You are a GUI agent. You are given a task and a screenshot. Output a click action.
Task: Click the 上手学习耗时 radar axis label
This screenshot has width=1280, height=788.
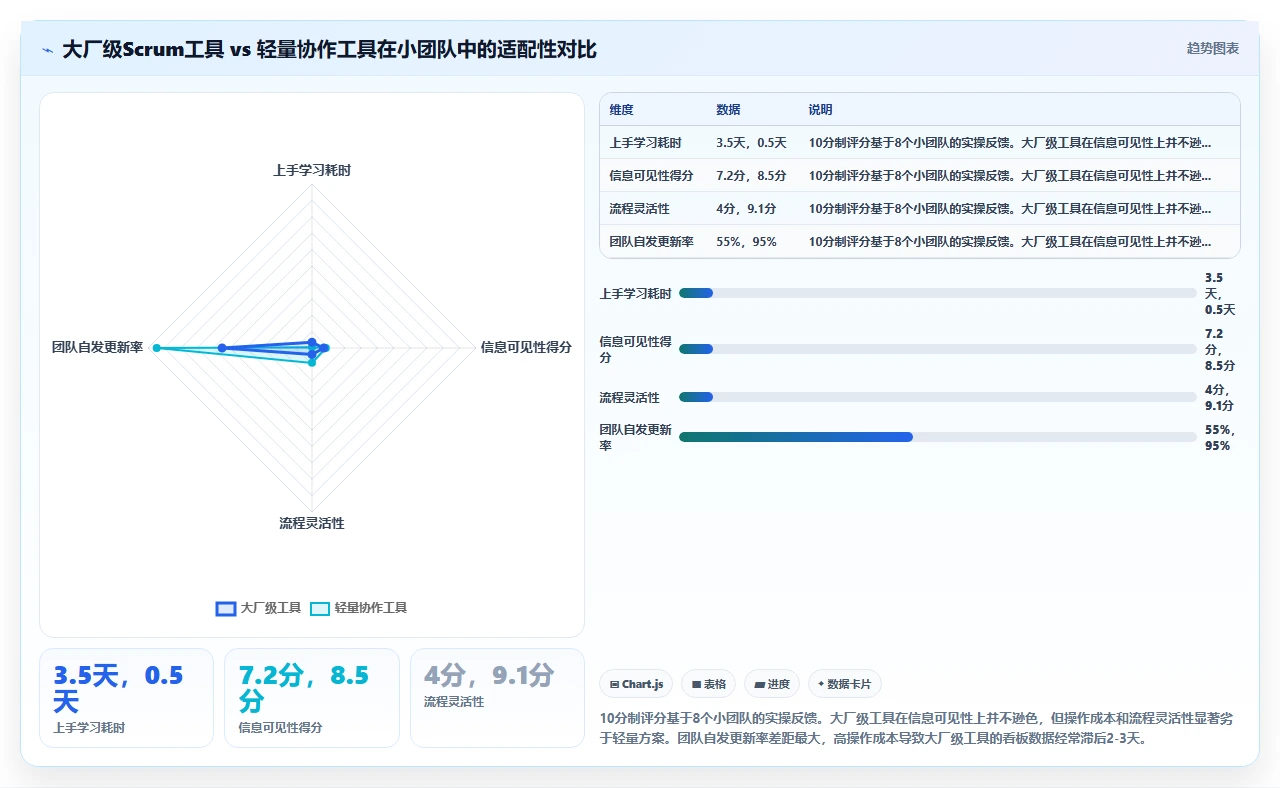pyautogui.click(x=312, y=170)
